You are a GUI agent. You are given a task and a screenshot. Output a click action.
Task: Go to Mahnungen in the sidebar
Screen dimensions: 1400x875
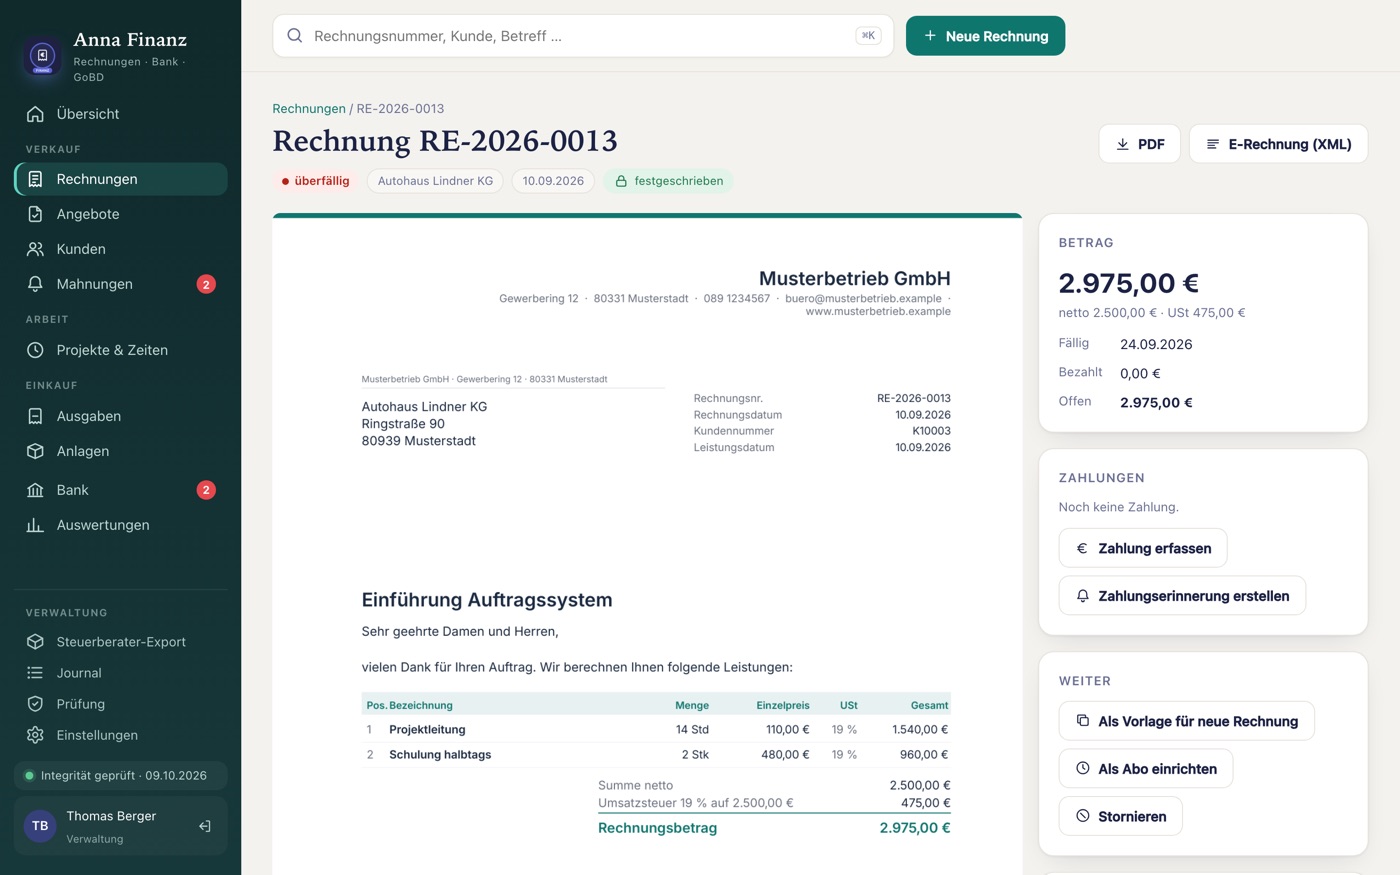121,284
